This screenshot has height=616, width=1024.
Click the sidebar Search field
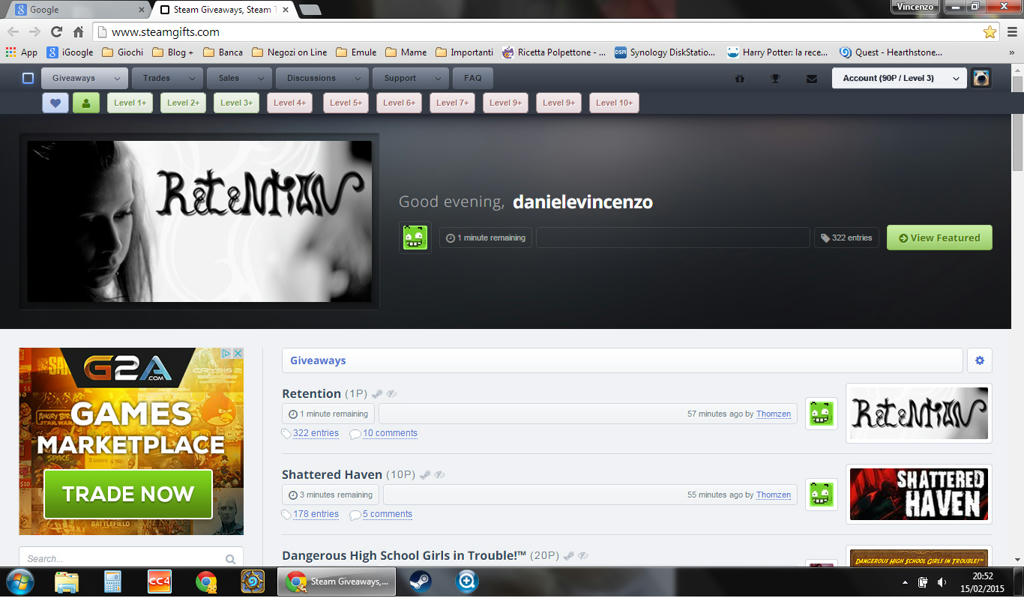pos(131,559)
